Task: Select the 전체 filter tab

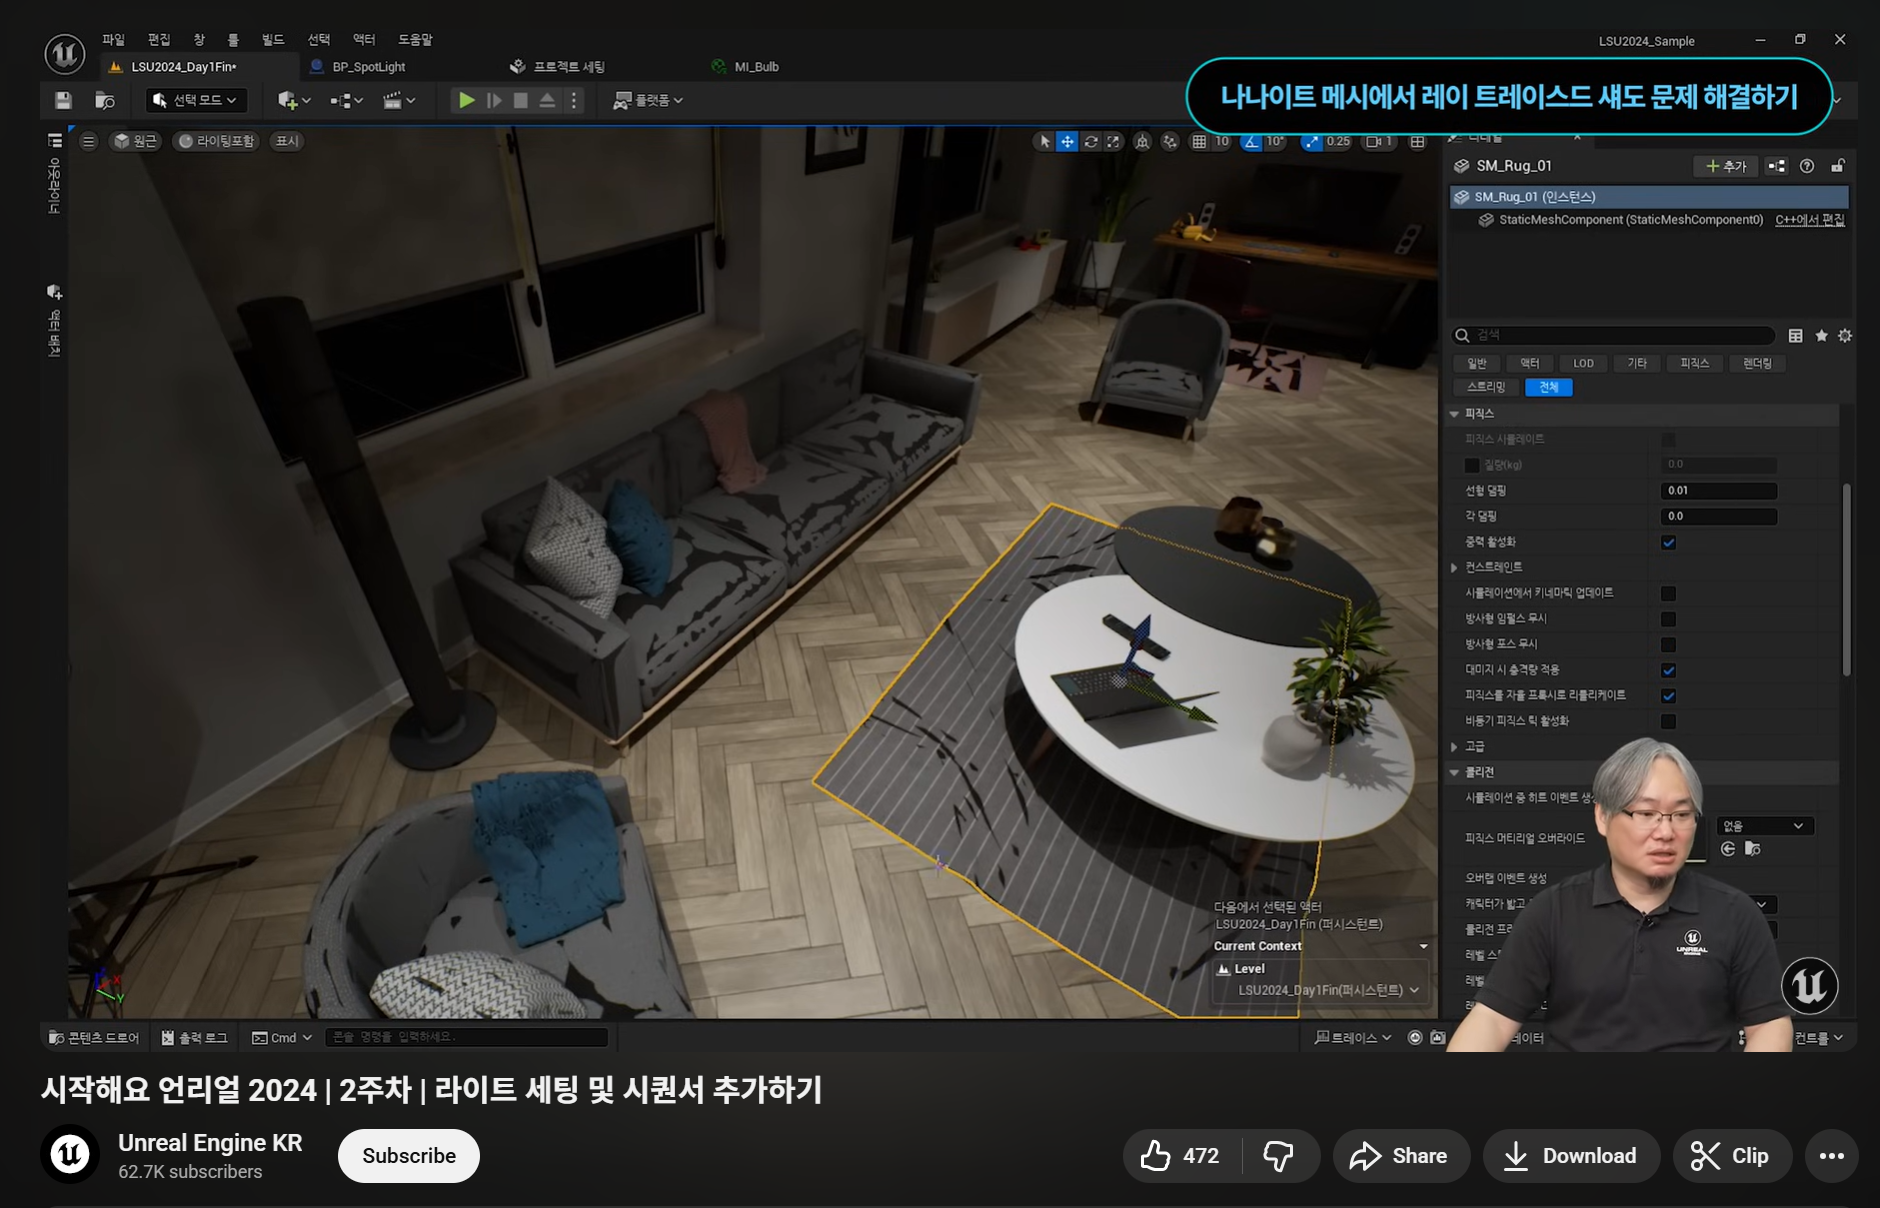Action: pos(1549,387)
